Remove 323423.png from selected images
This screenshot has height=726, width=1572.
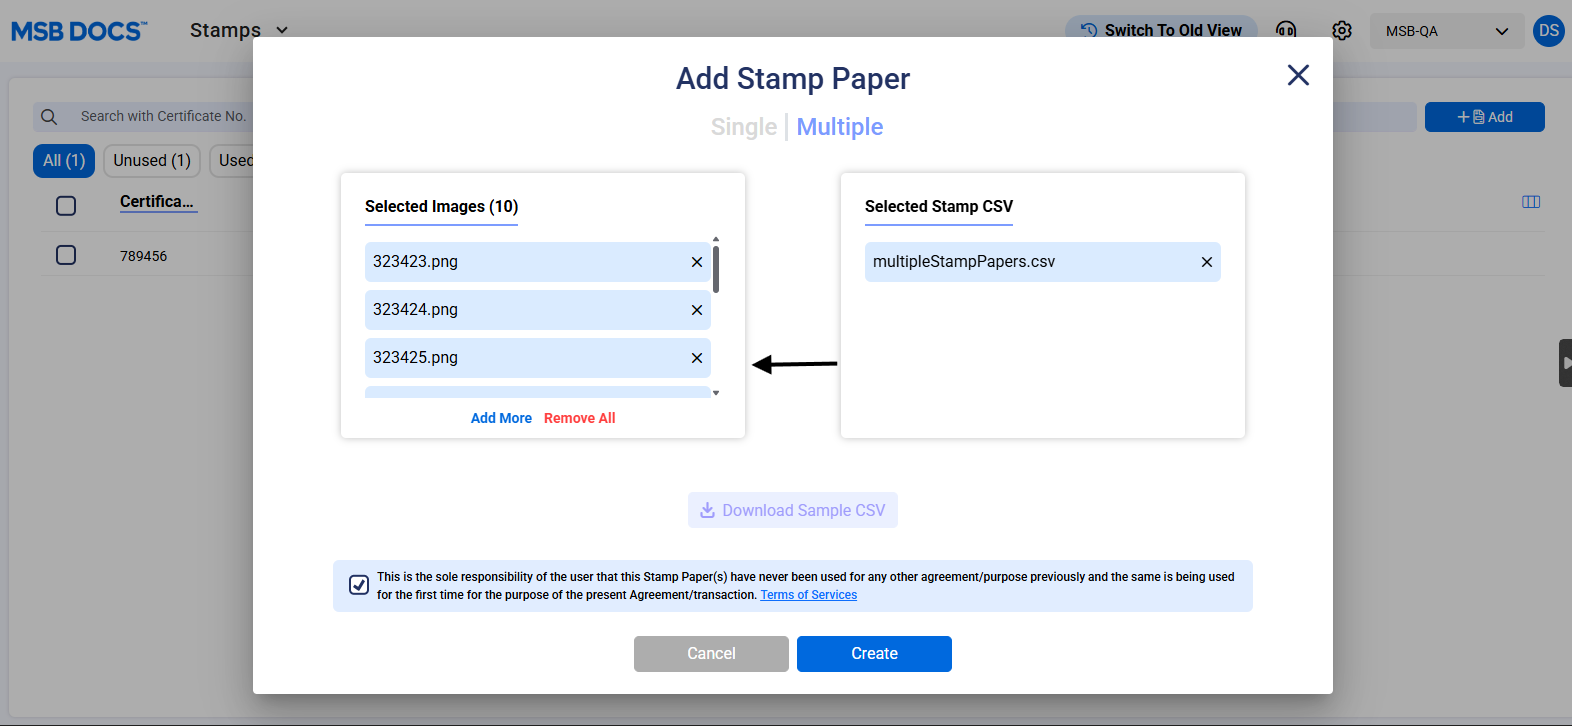pyautogui.click(x=697, y=262)
